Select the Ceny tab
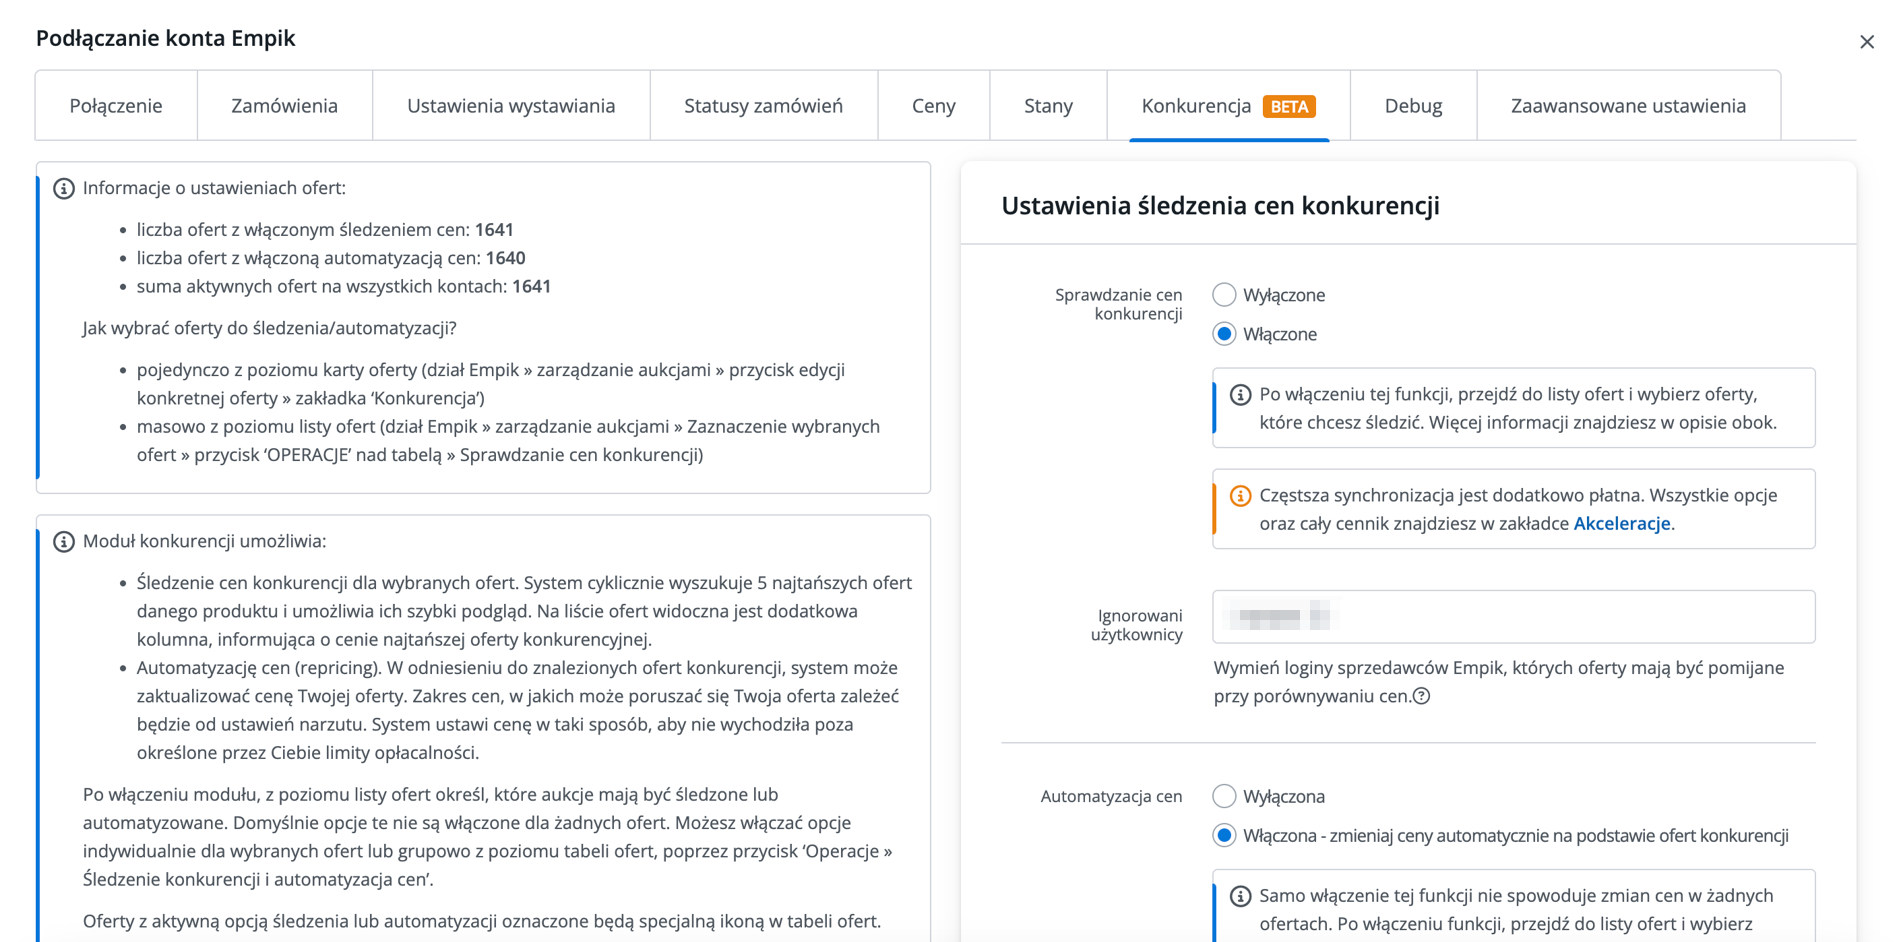This screenshot has height=942, width=1898. click(934, 106)
